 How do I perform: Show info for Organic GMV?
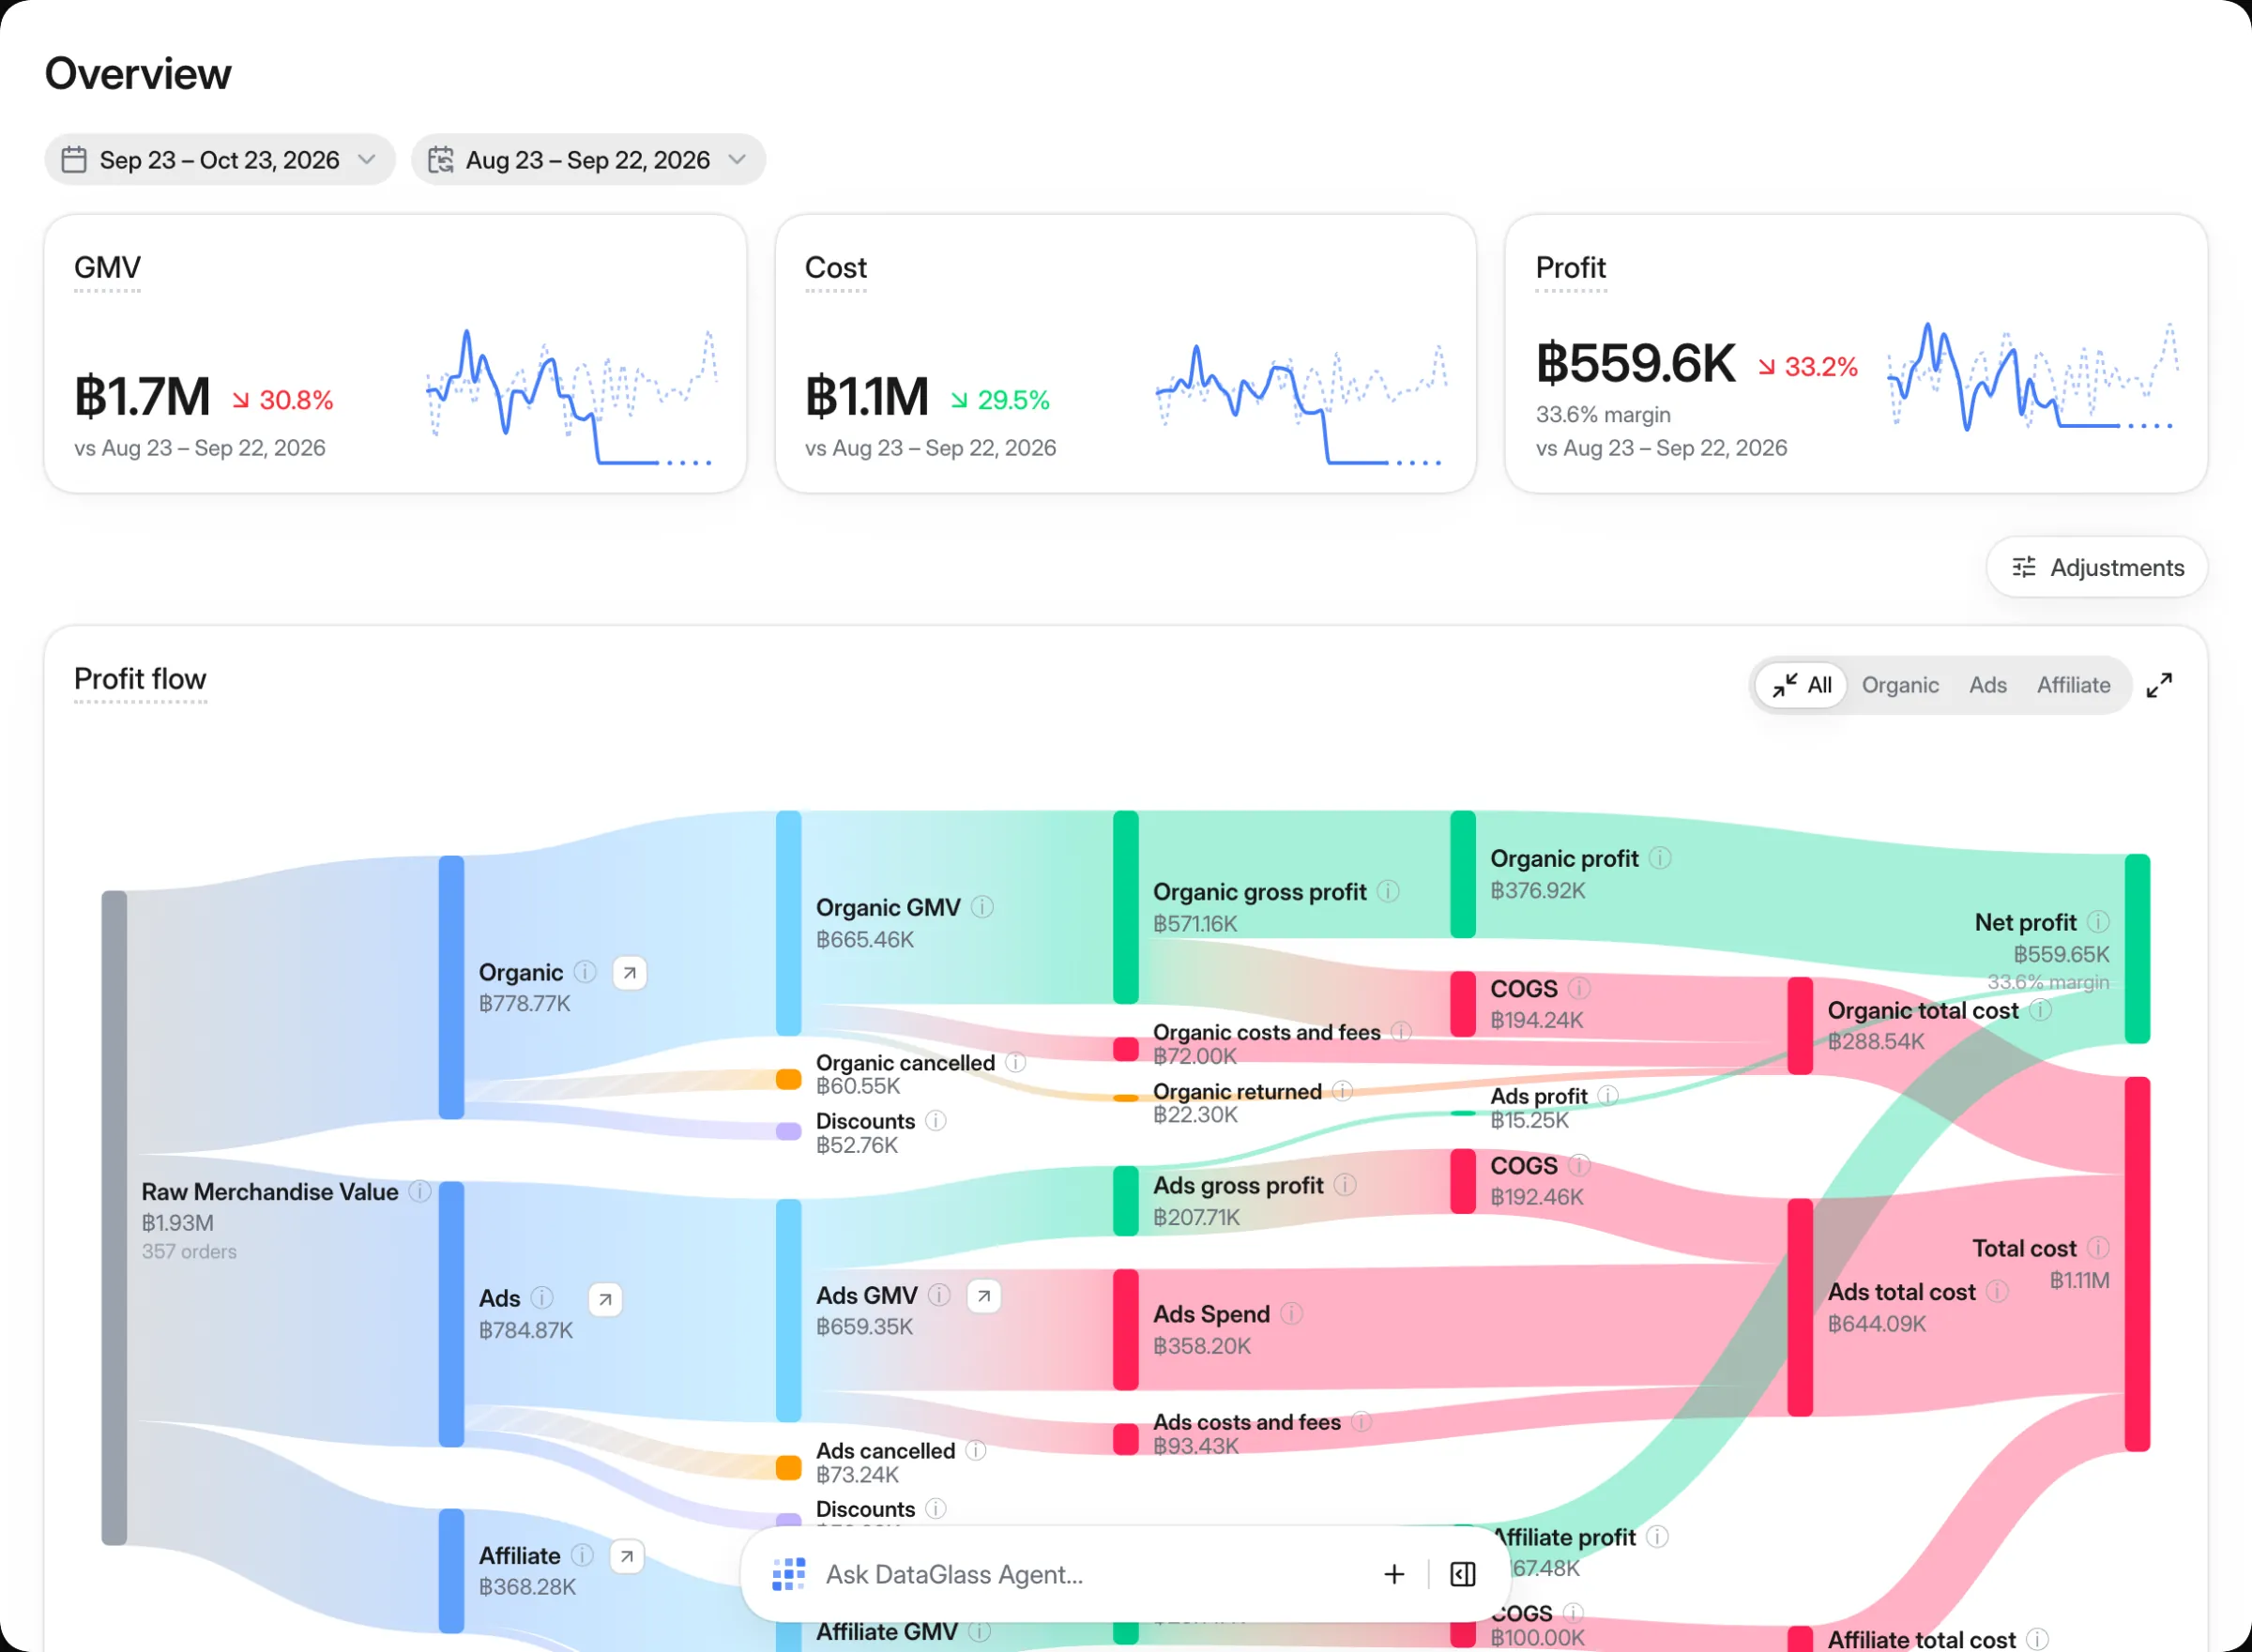(x=983, y=908)
